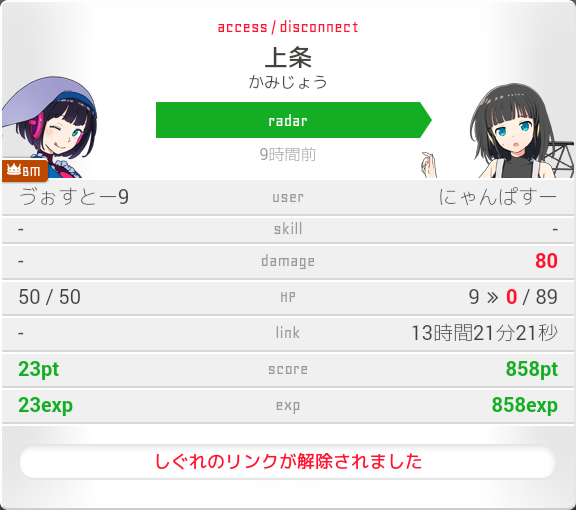Screen dimensions: 576x510
Task: Open station name 上条
Action: (x=288, y=58)
